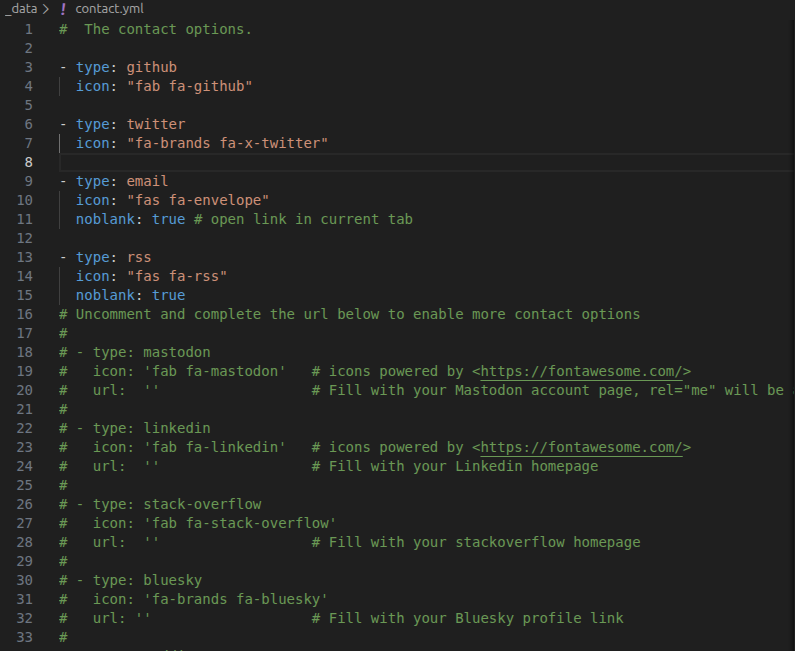Viewport: 795px width, 651px height.
Task: Open the _data folder breadcrumb
Action: [x=21, y=9]
